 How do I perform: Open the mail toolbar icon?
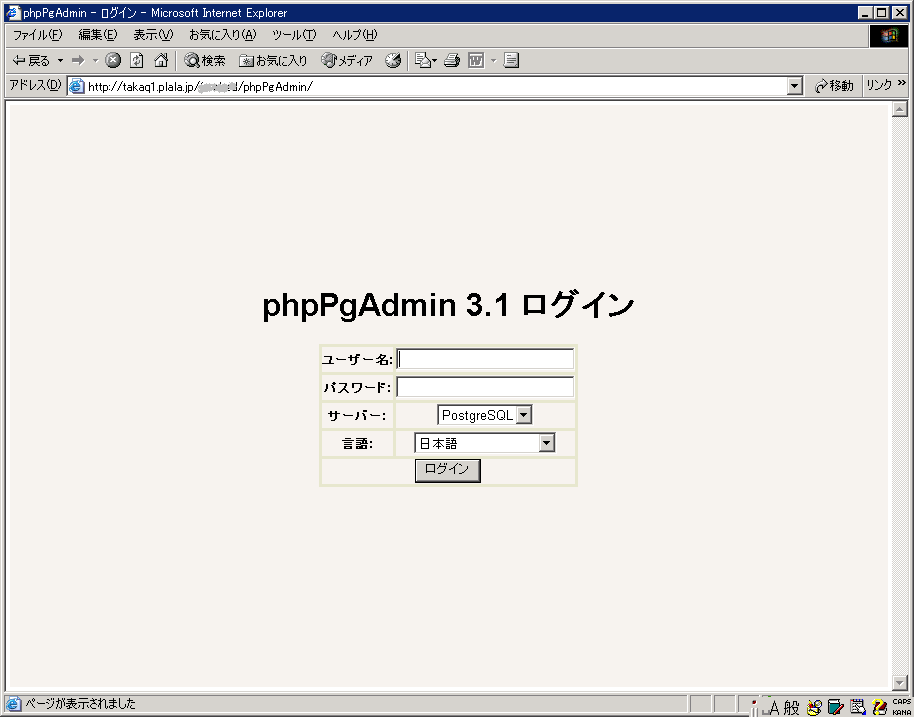(x=426, y=60)
